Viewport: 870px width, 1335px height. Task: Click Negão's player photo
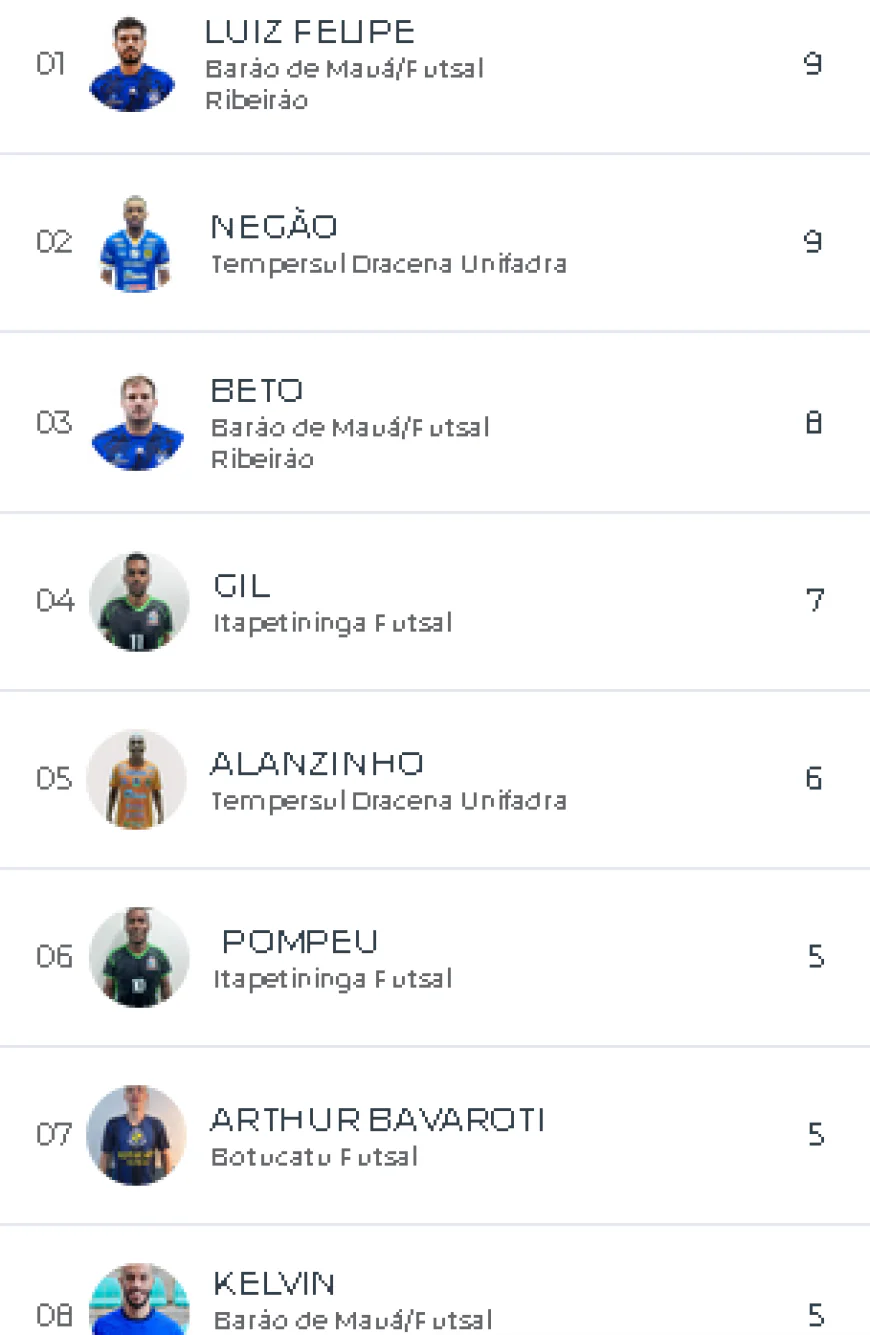click(x=135, y=243)
